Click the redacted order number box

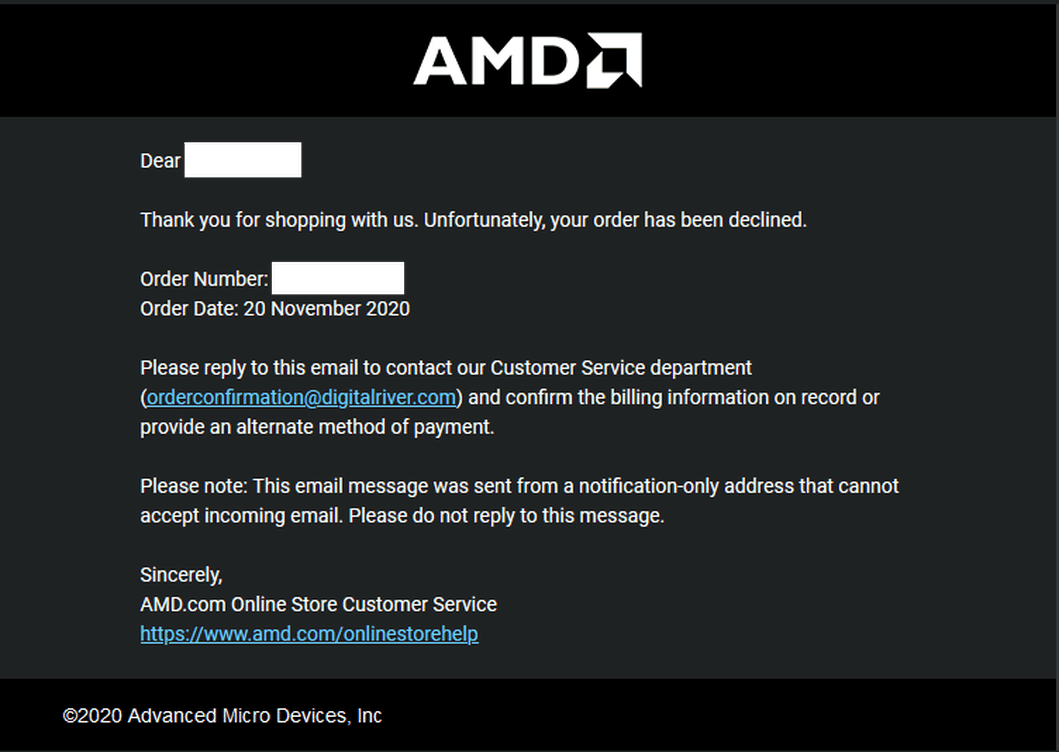(x=338, y=279)
